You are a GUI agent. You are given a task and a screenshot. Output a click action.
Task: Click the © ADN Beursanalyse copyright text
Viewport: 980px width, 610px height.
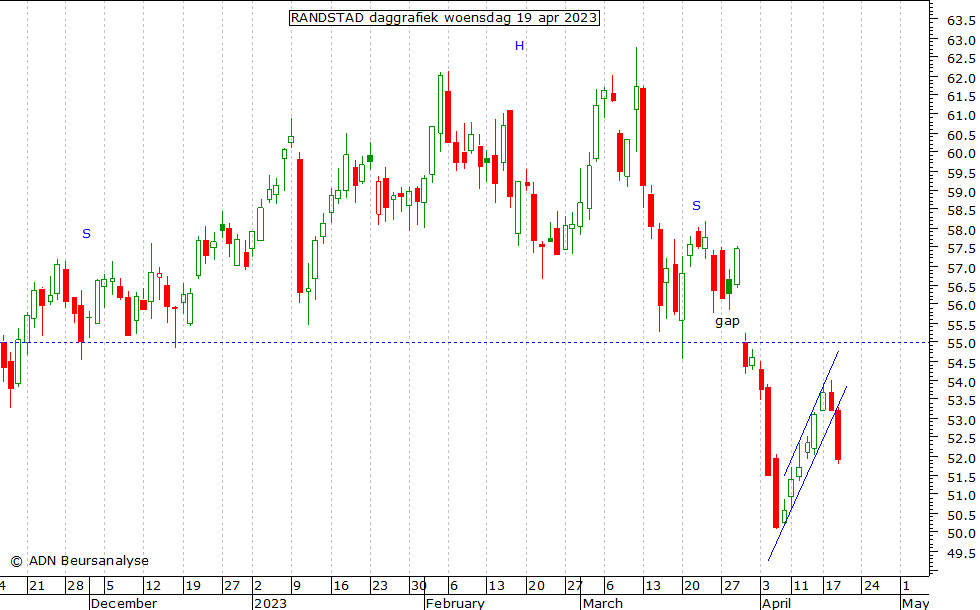(x=79, y=561)
